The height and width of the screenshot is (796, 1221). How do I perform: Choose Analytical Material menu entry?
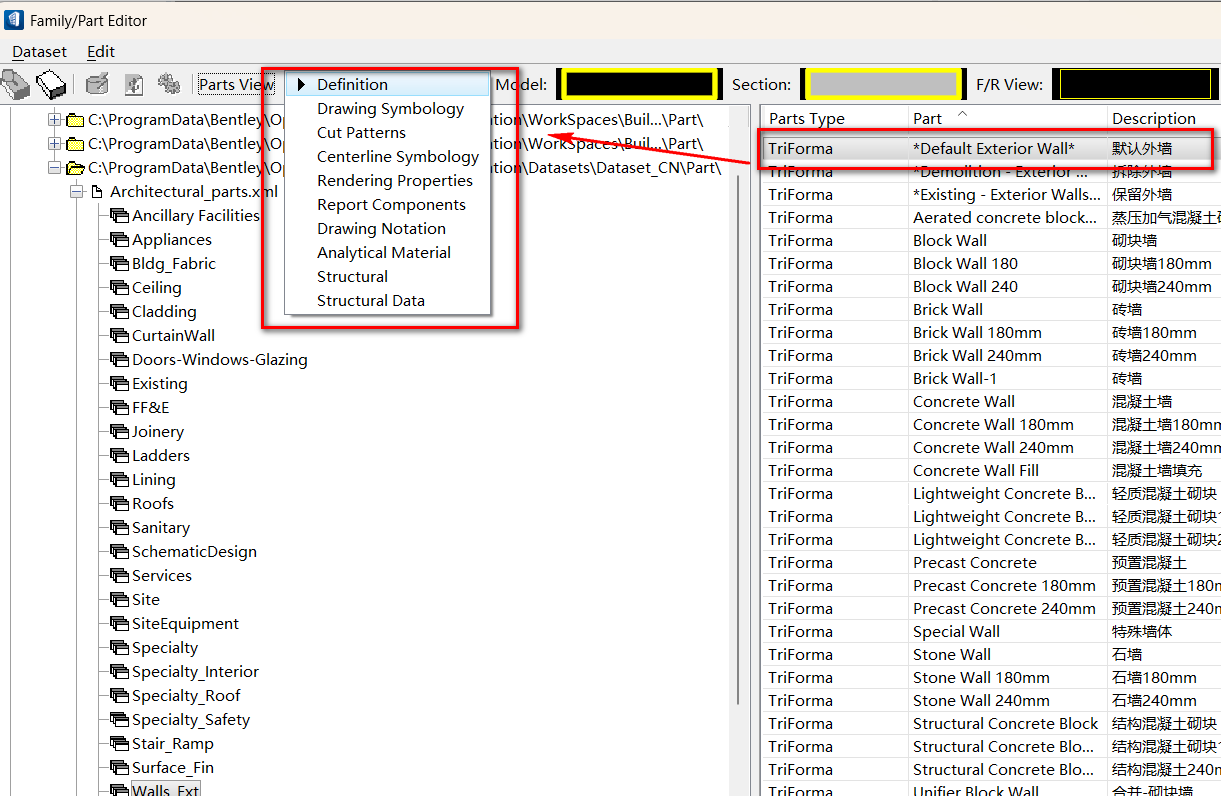[388, 252]
